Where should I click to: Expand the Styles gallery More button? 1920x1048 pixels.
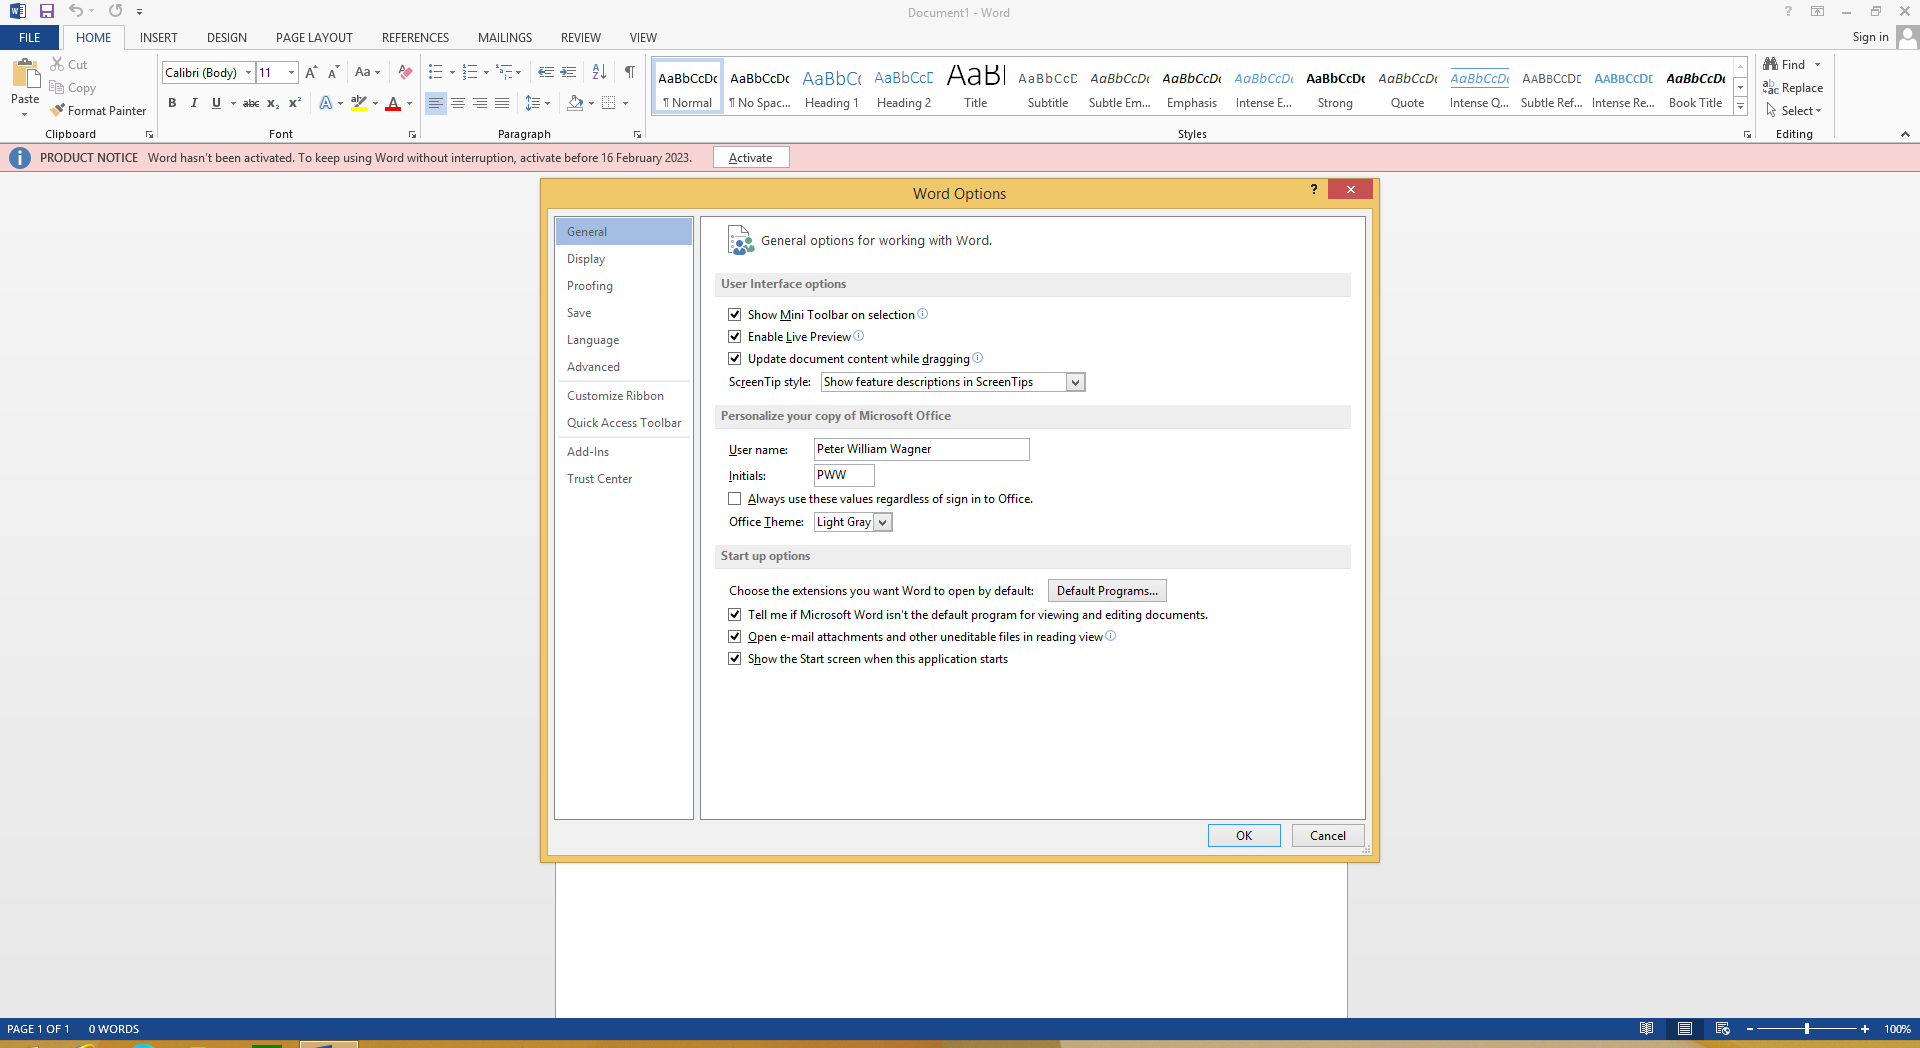click(1740, 107)
